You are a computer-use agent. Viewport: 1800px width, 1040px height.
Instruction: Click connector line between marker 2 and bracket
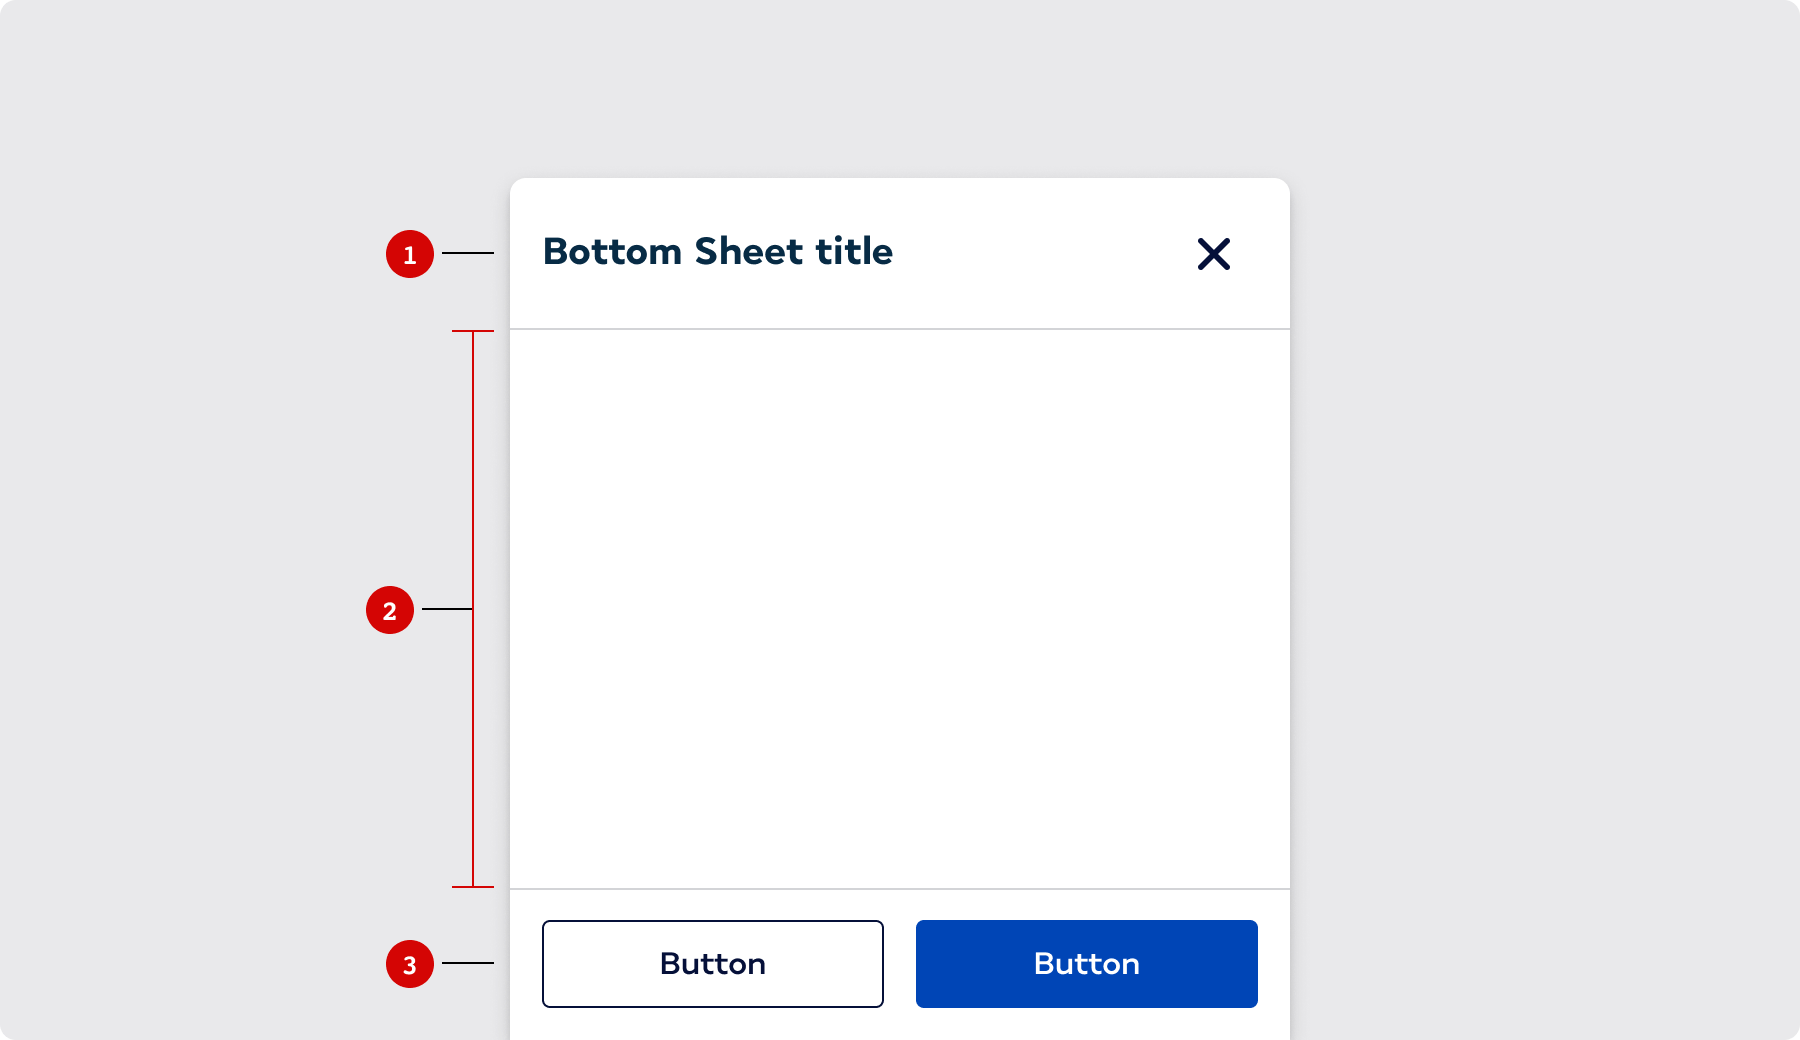click(x=447, y=608)
